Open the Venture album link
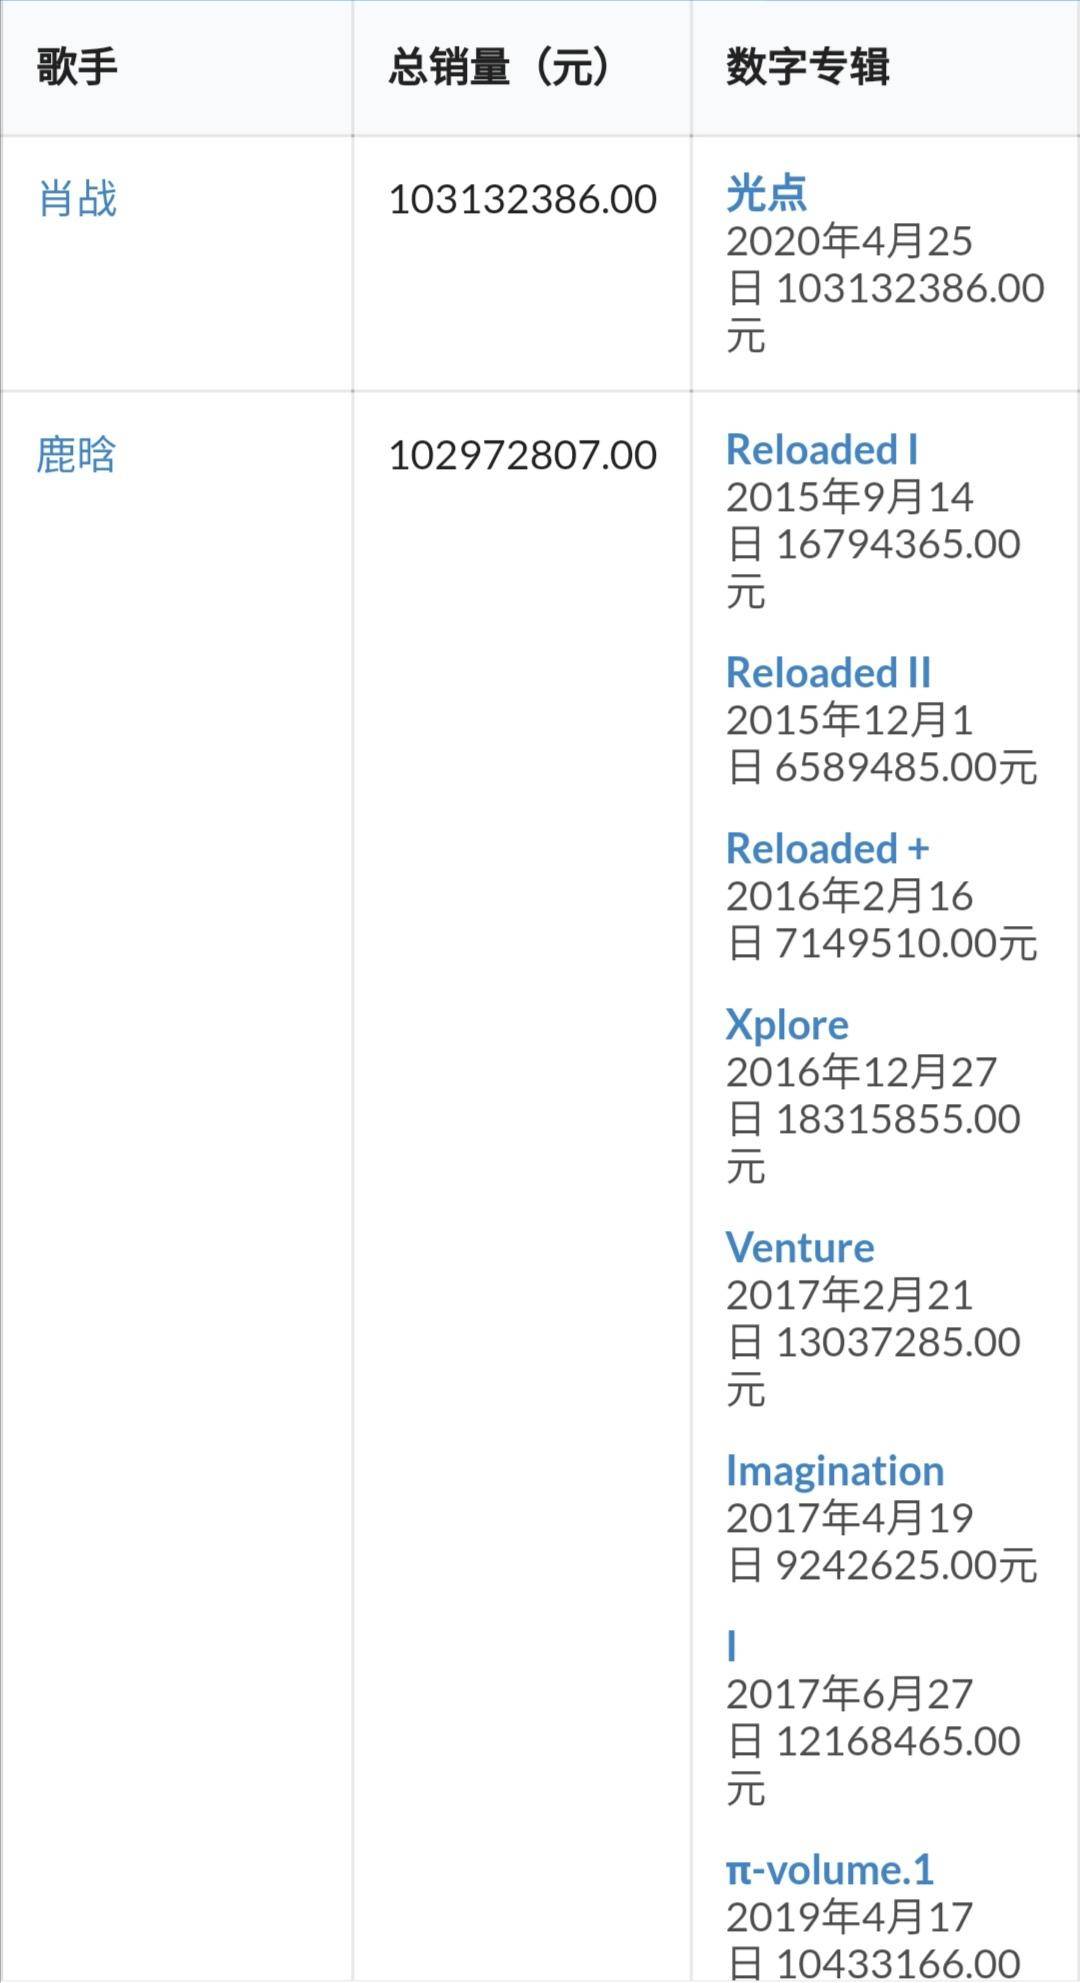 (x=800, y=1247)
